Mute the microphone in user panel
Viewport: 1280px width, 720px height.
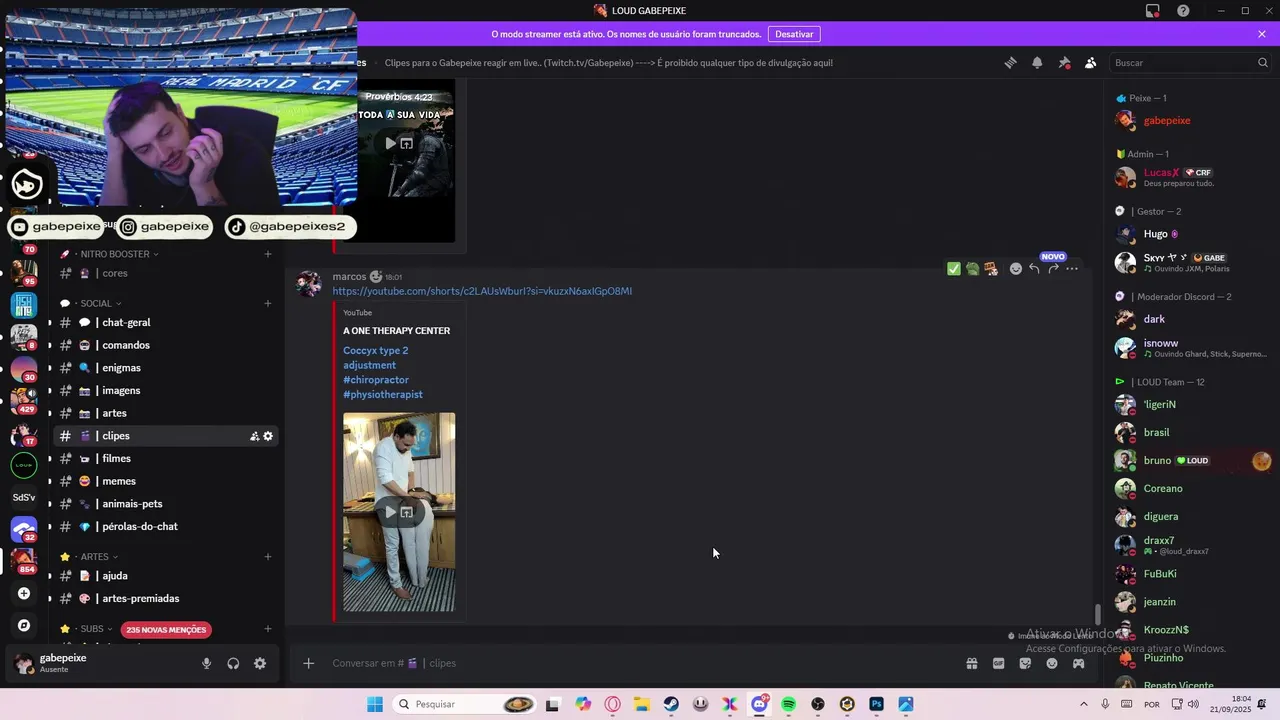click(x=206, y=663)
